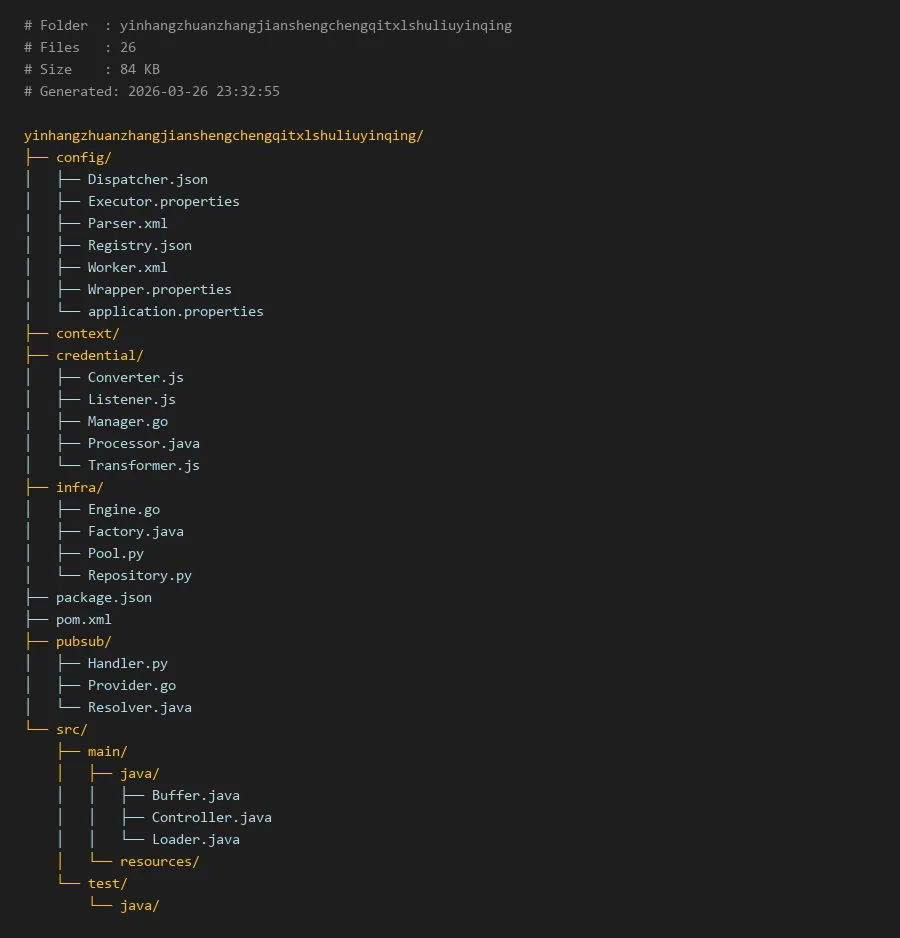The image size is (900, 938).
Task: Select Repository.py file entry
Action: 139,575
